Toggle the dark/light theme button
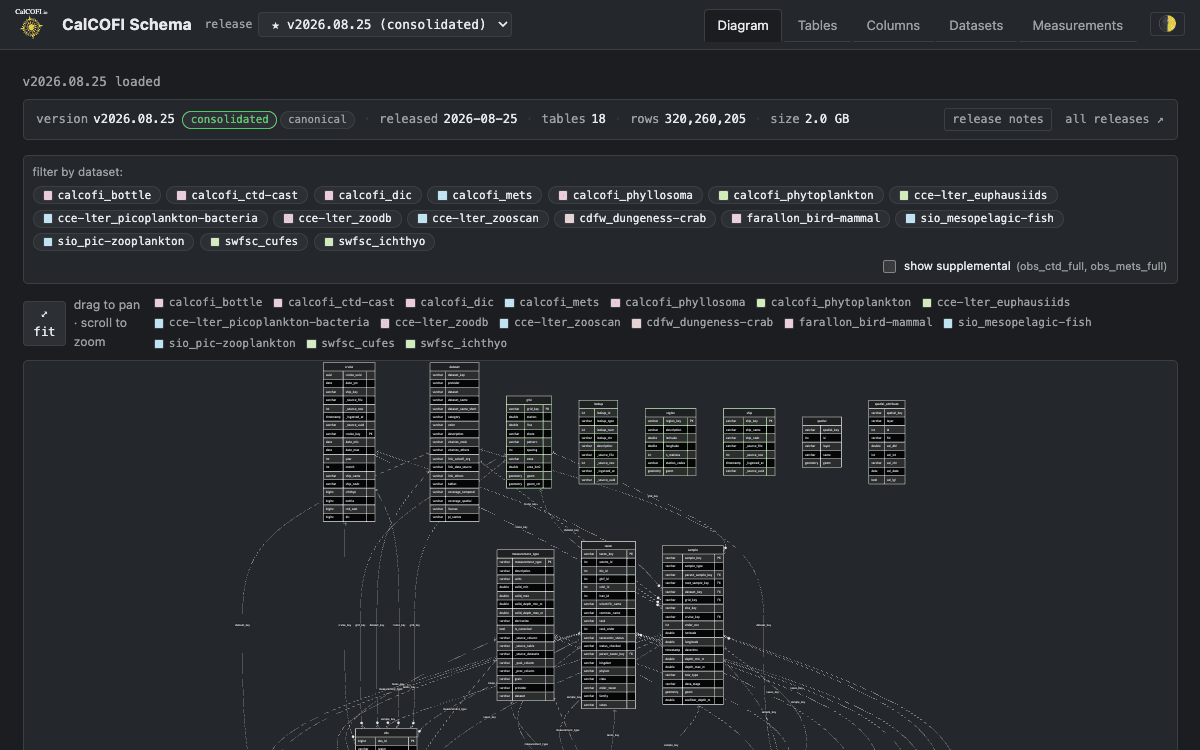This screenshot has height=750, width=1200. tap(1166, 24)
